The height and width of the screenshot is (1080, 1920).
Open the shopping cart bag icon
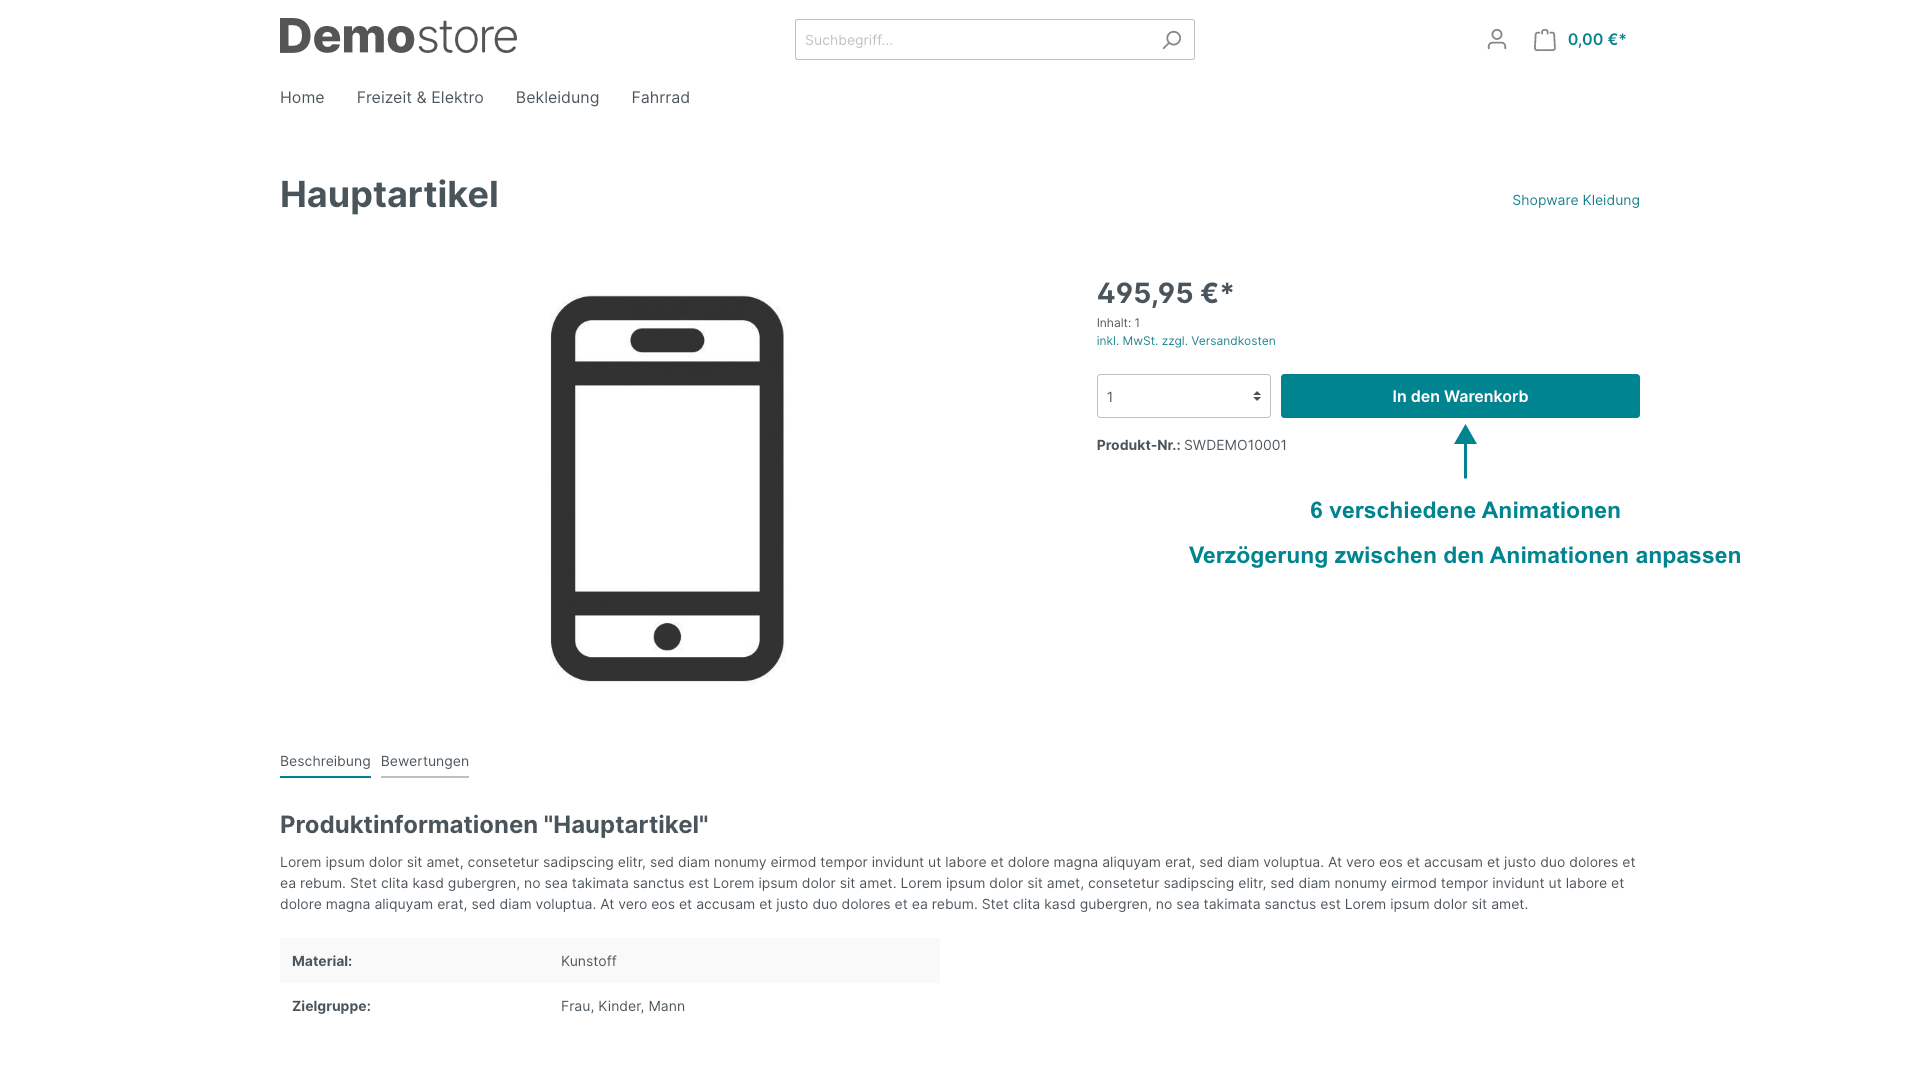(1545, 39)
